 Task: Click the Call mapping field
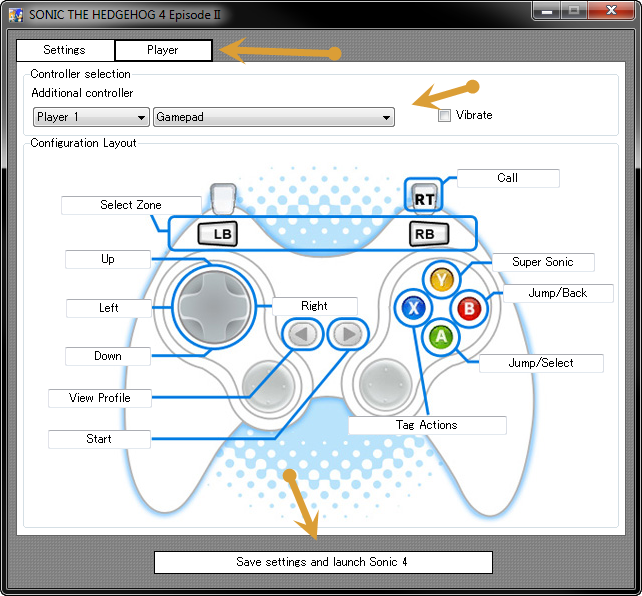508,178
